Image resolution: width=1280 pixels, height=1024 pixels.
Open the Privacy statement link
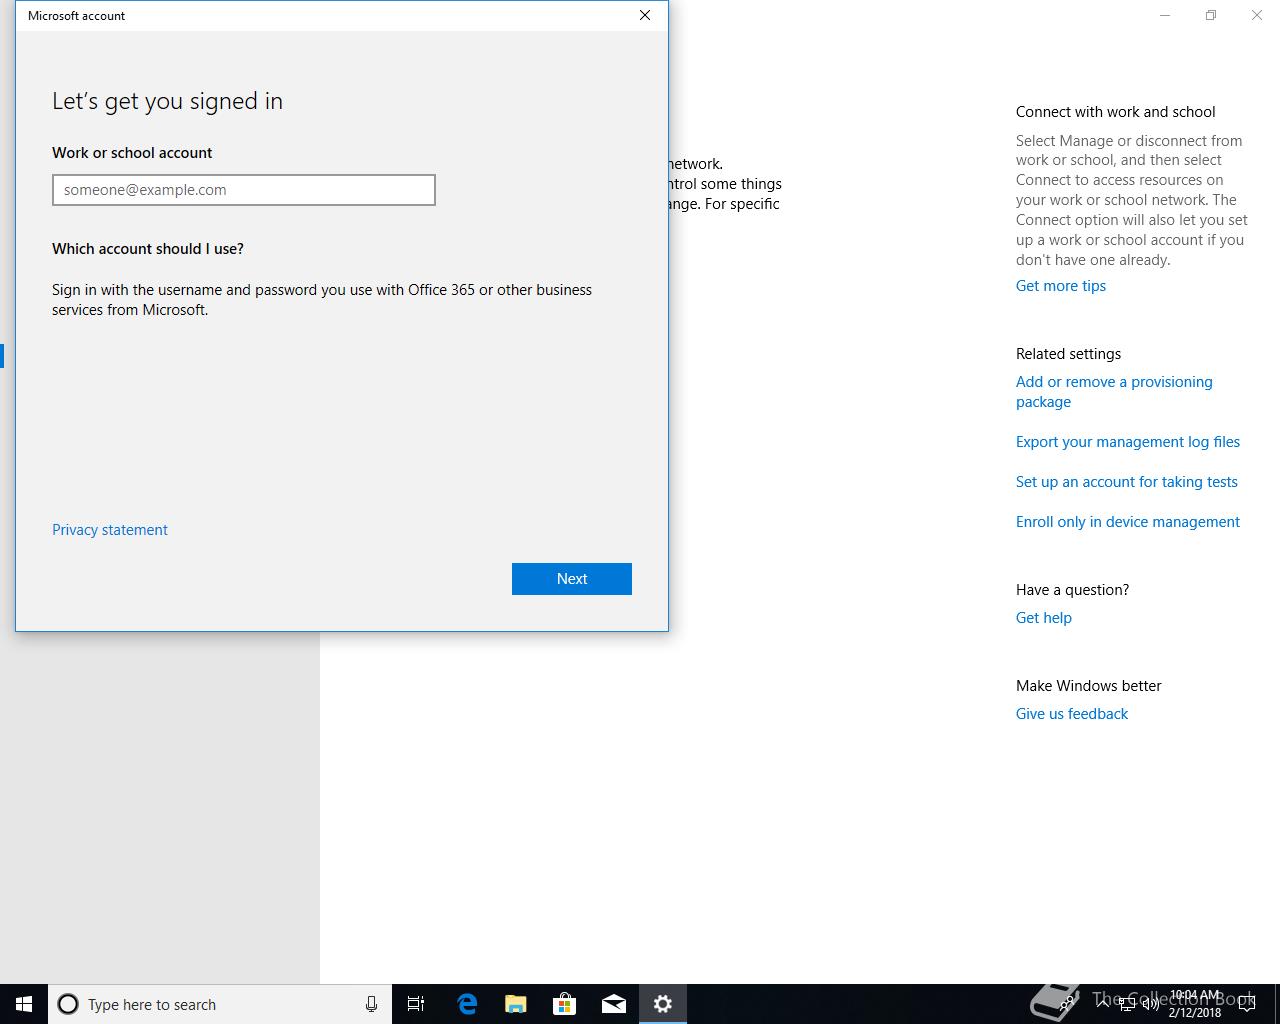[x=110, y=530]
